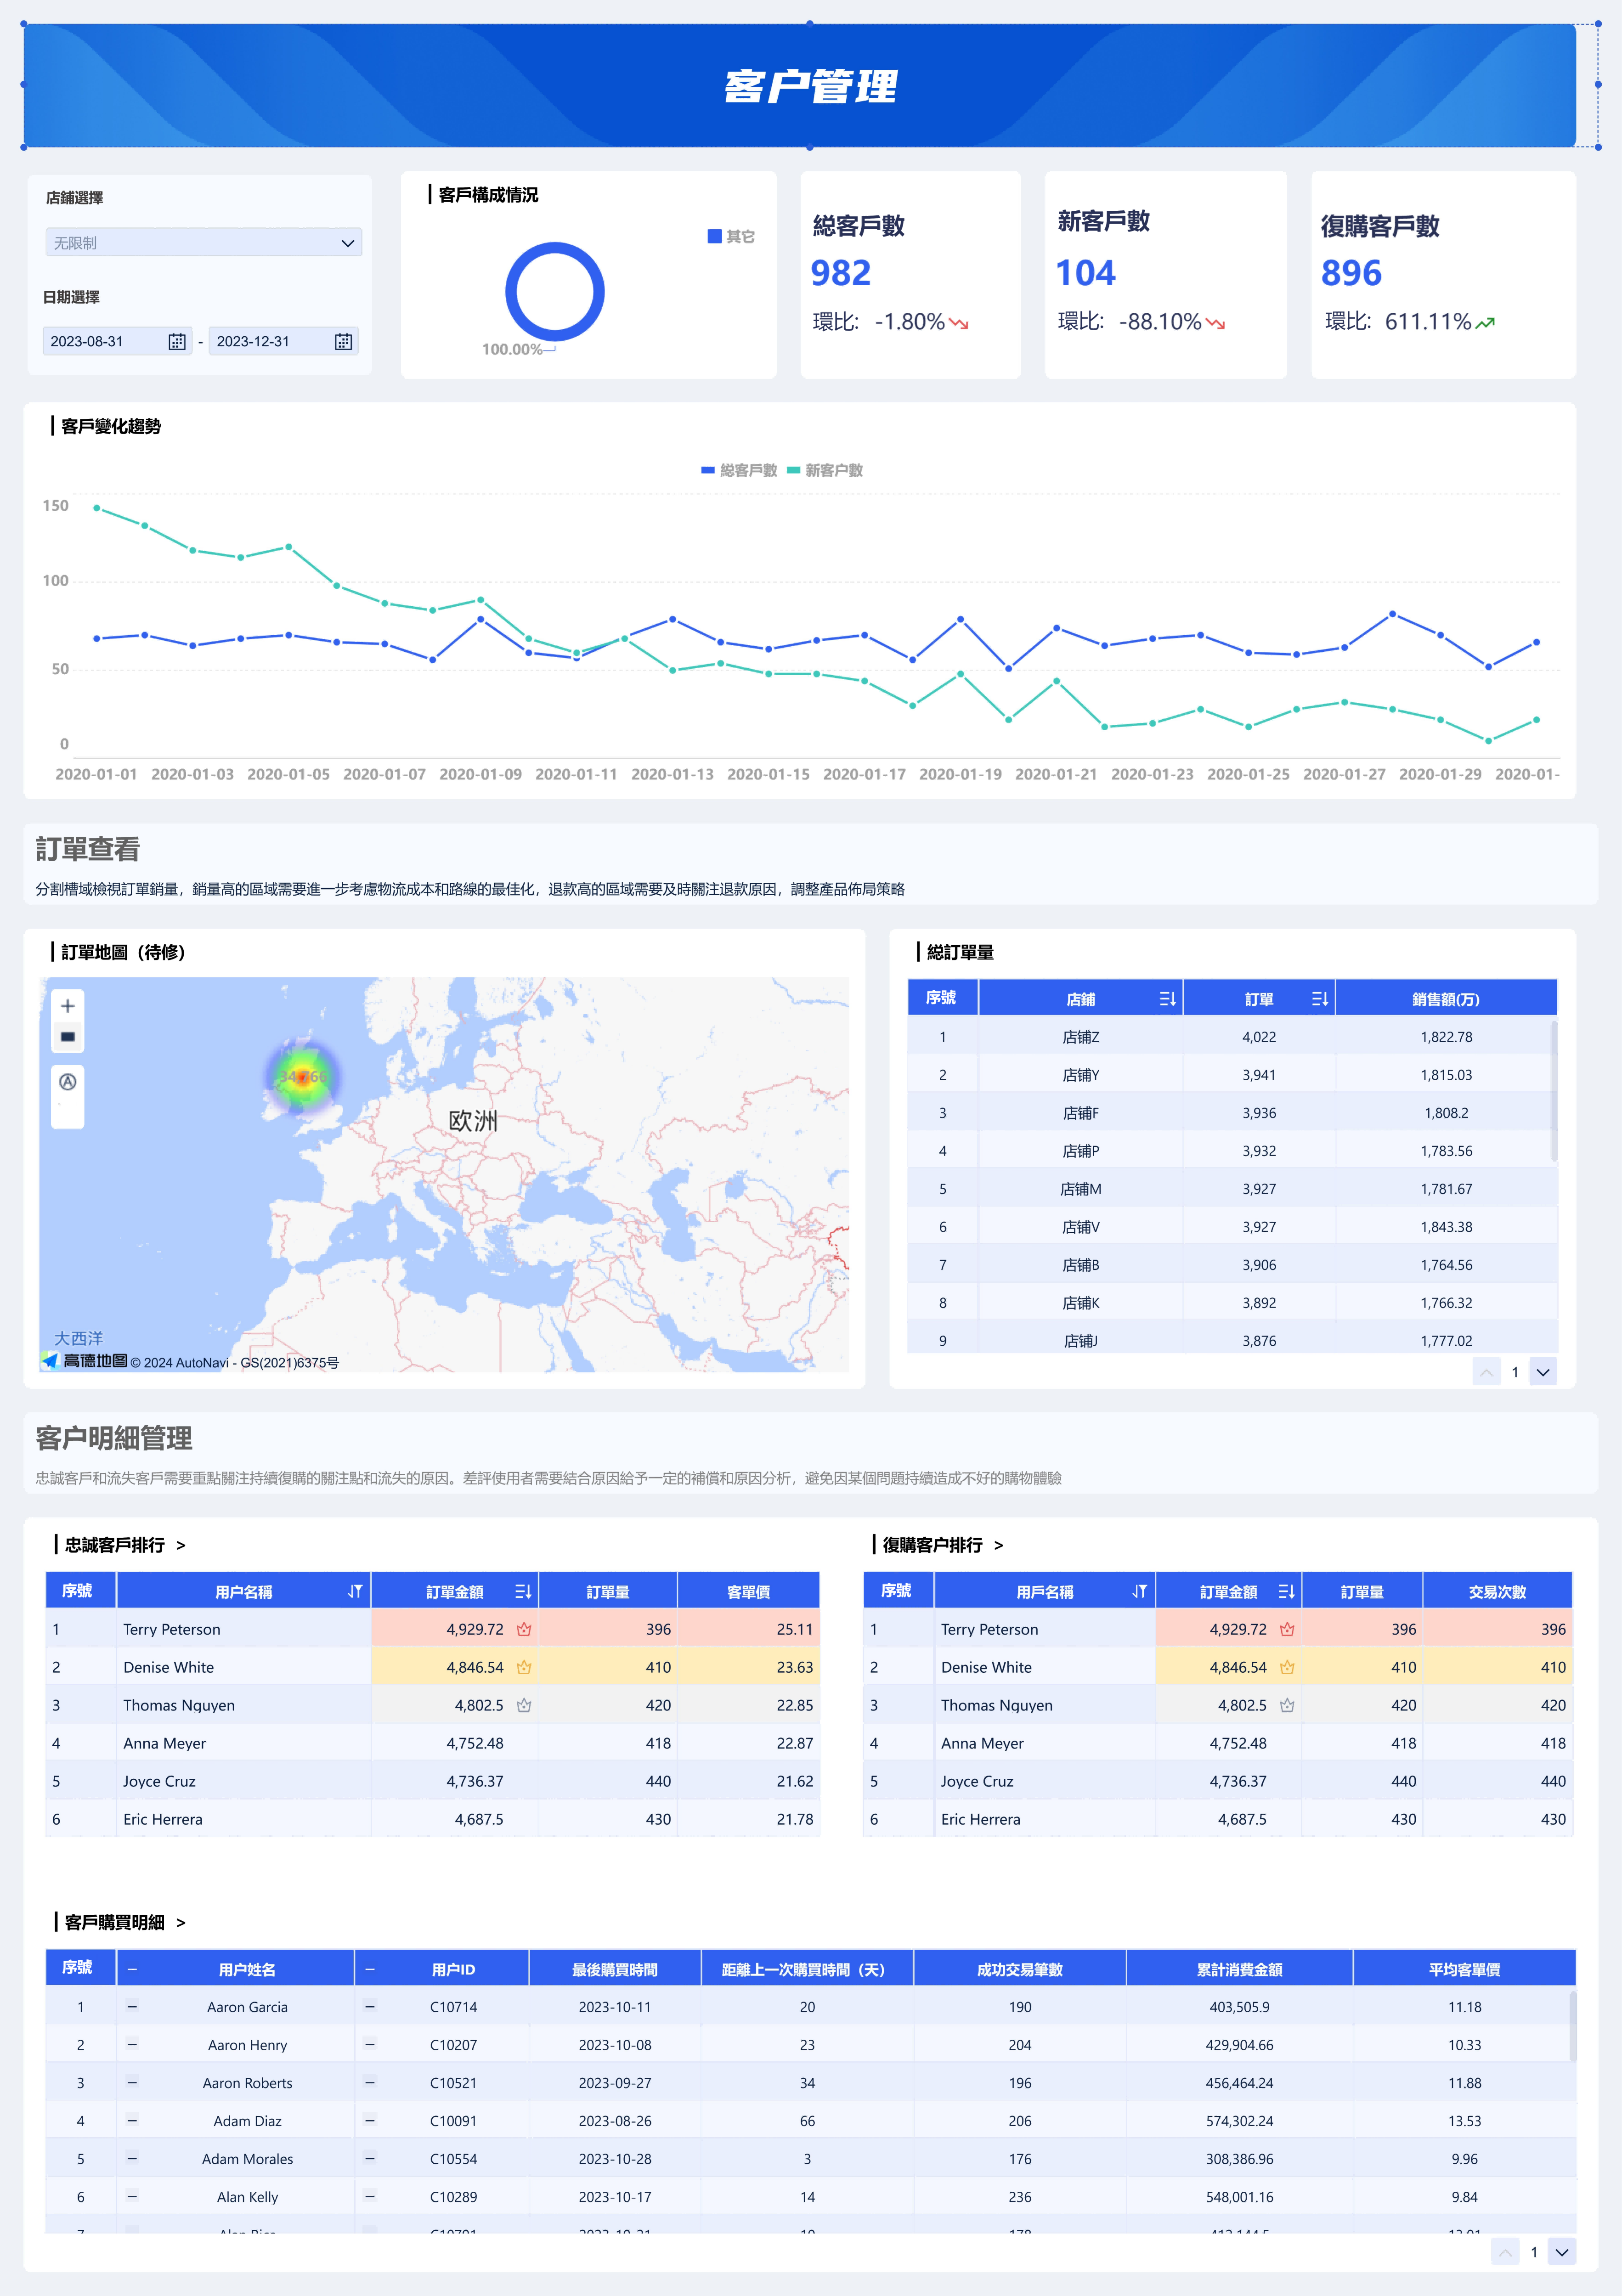Zoom out on the order map
Image resolution: width=1622 pixels, height=2296 pixels.
tap(67, 1037)
